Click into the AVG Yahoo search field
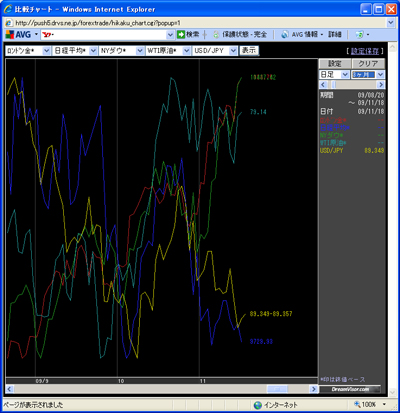The image size is (400, 413). click(x=104, y=35)
